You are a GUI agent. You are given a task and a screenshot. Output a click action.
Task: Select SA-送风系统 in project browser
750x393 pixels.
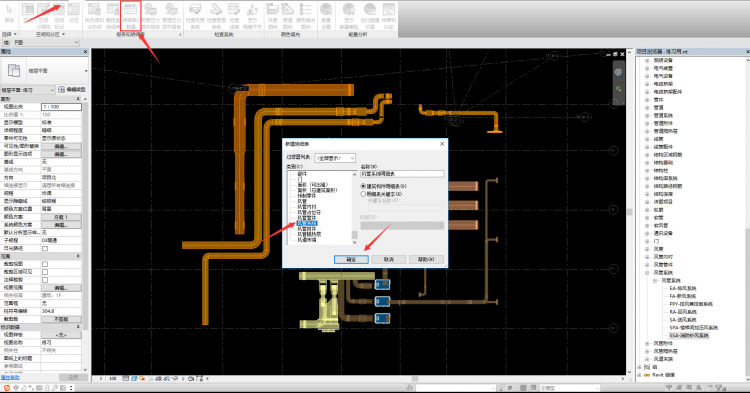(683, 320)
